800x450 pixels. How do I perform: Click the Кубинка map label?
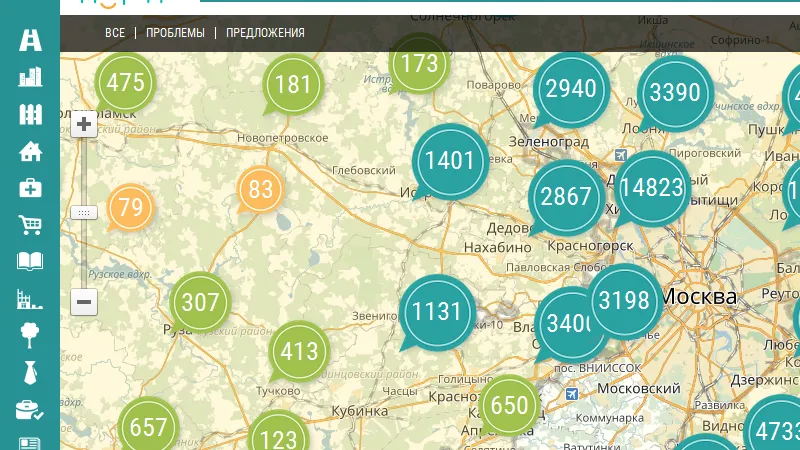(x=360, y=411)
